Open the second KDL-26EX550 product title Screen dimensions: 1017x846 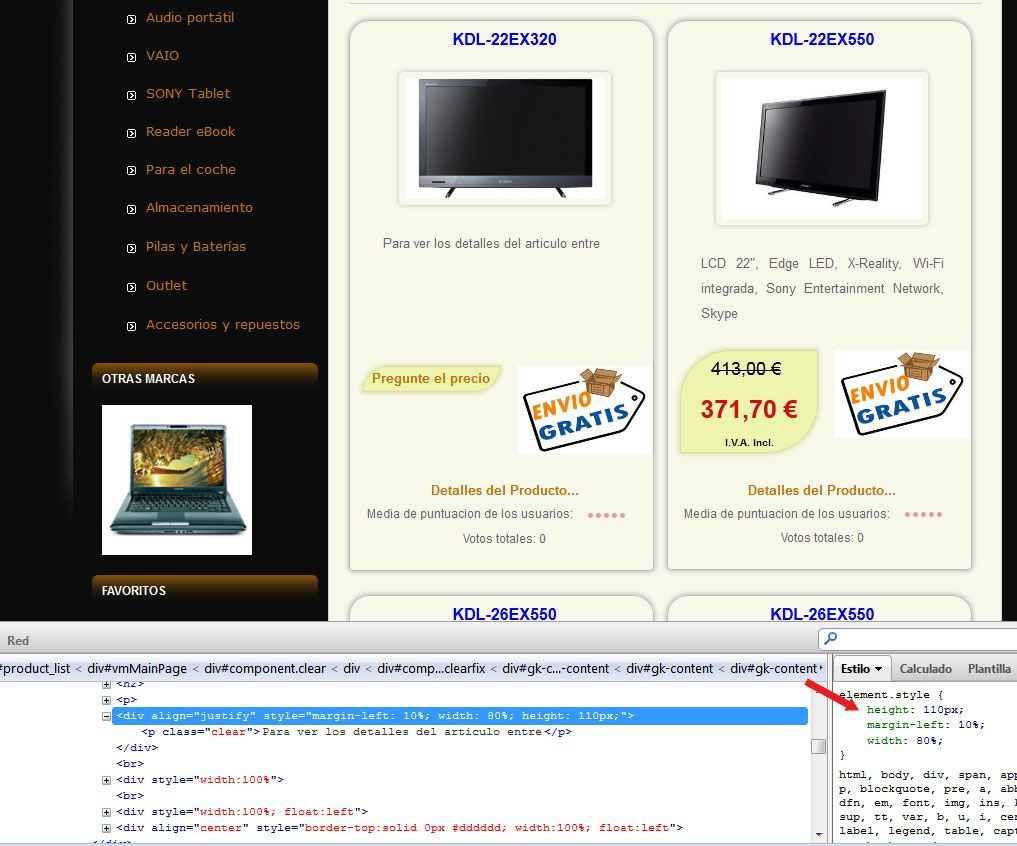(x=822, y=614)
